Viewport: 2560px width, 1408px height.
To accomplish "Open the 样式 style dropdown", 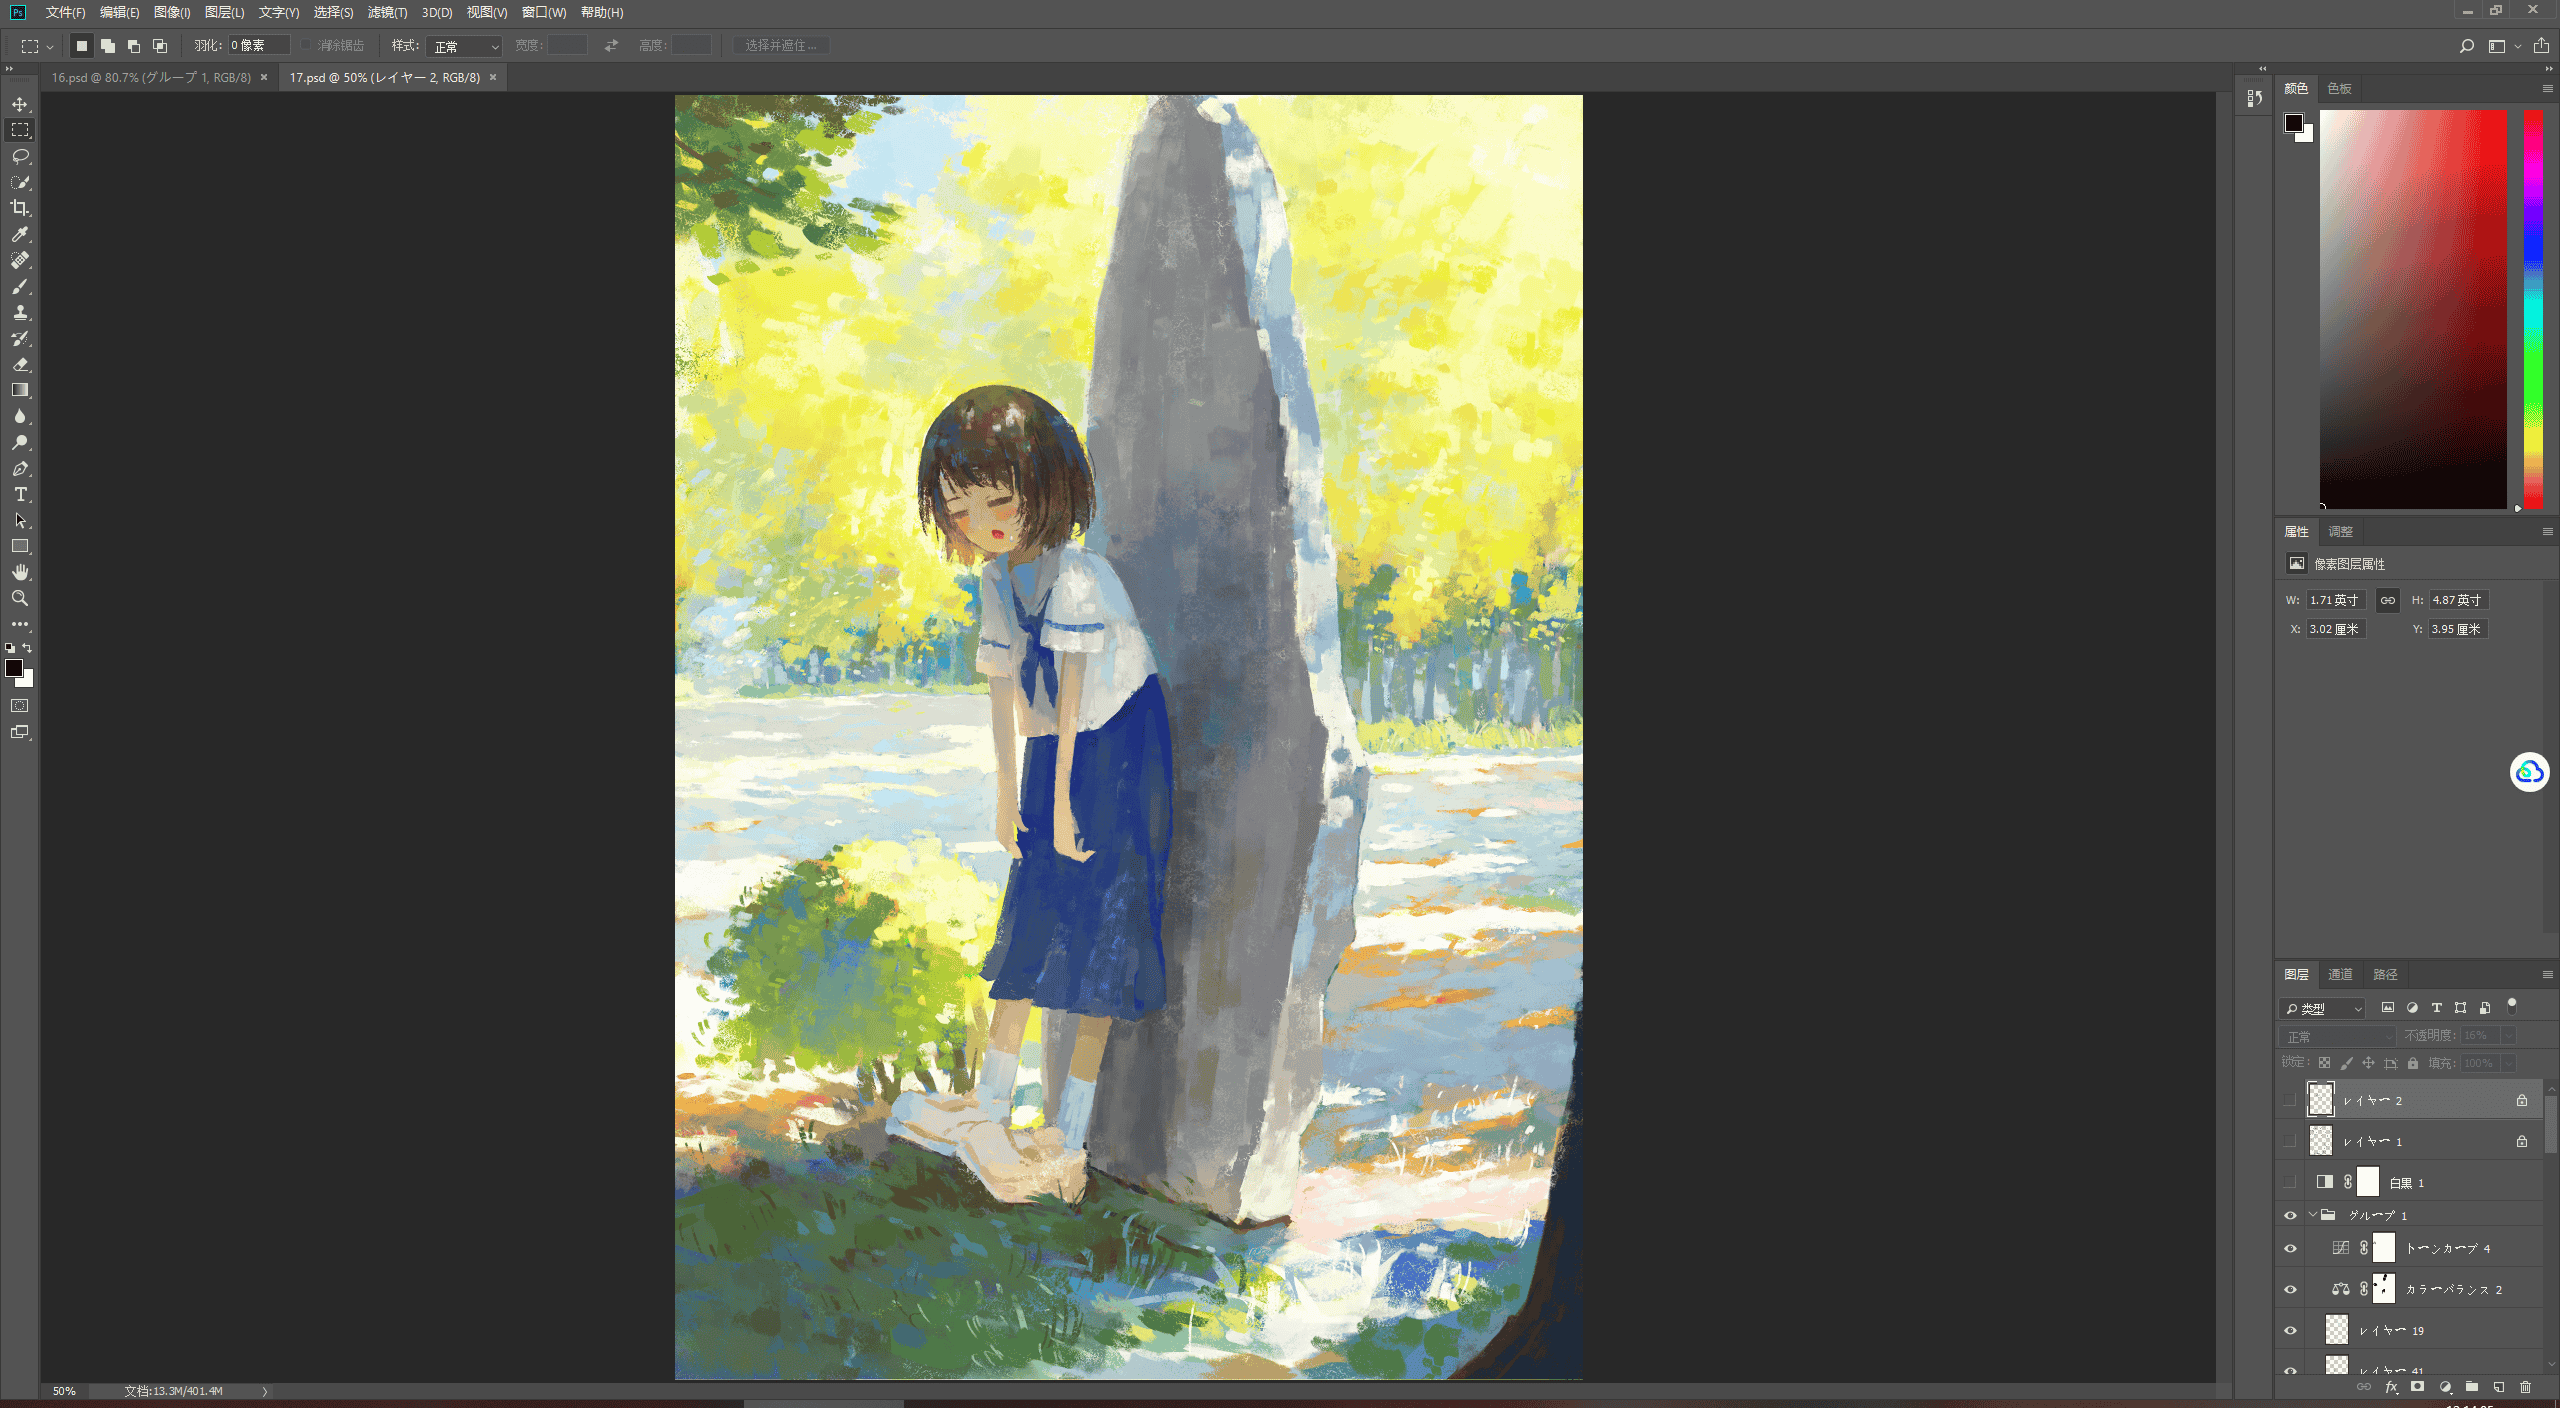I will point(464,46).
